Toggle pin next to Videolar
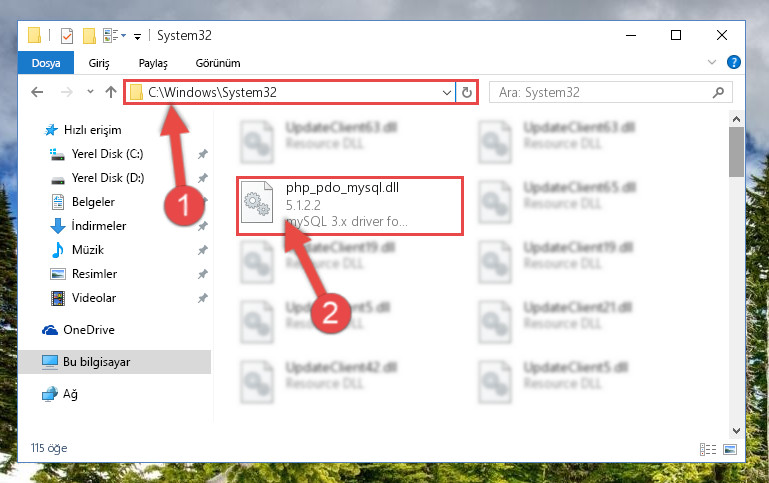 tap(203, 298)
